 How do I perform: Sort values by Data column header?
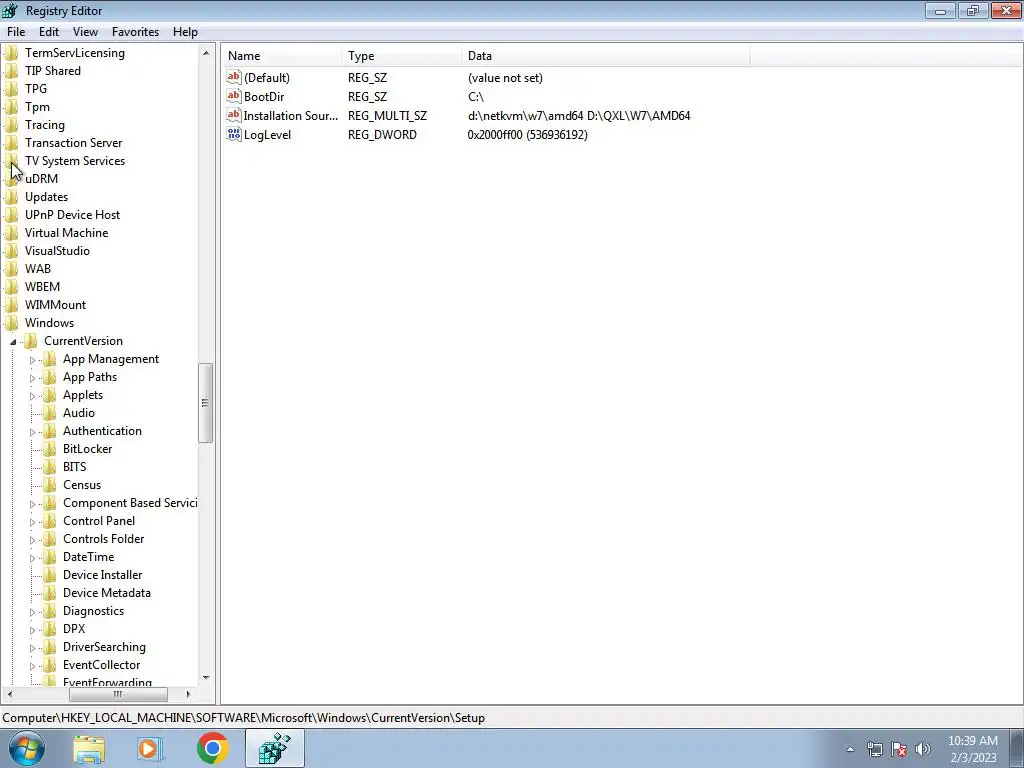pos(605,56)
